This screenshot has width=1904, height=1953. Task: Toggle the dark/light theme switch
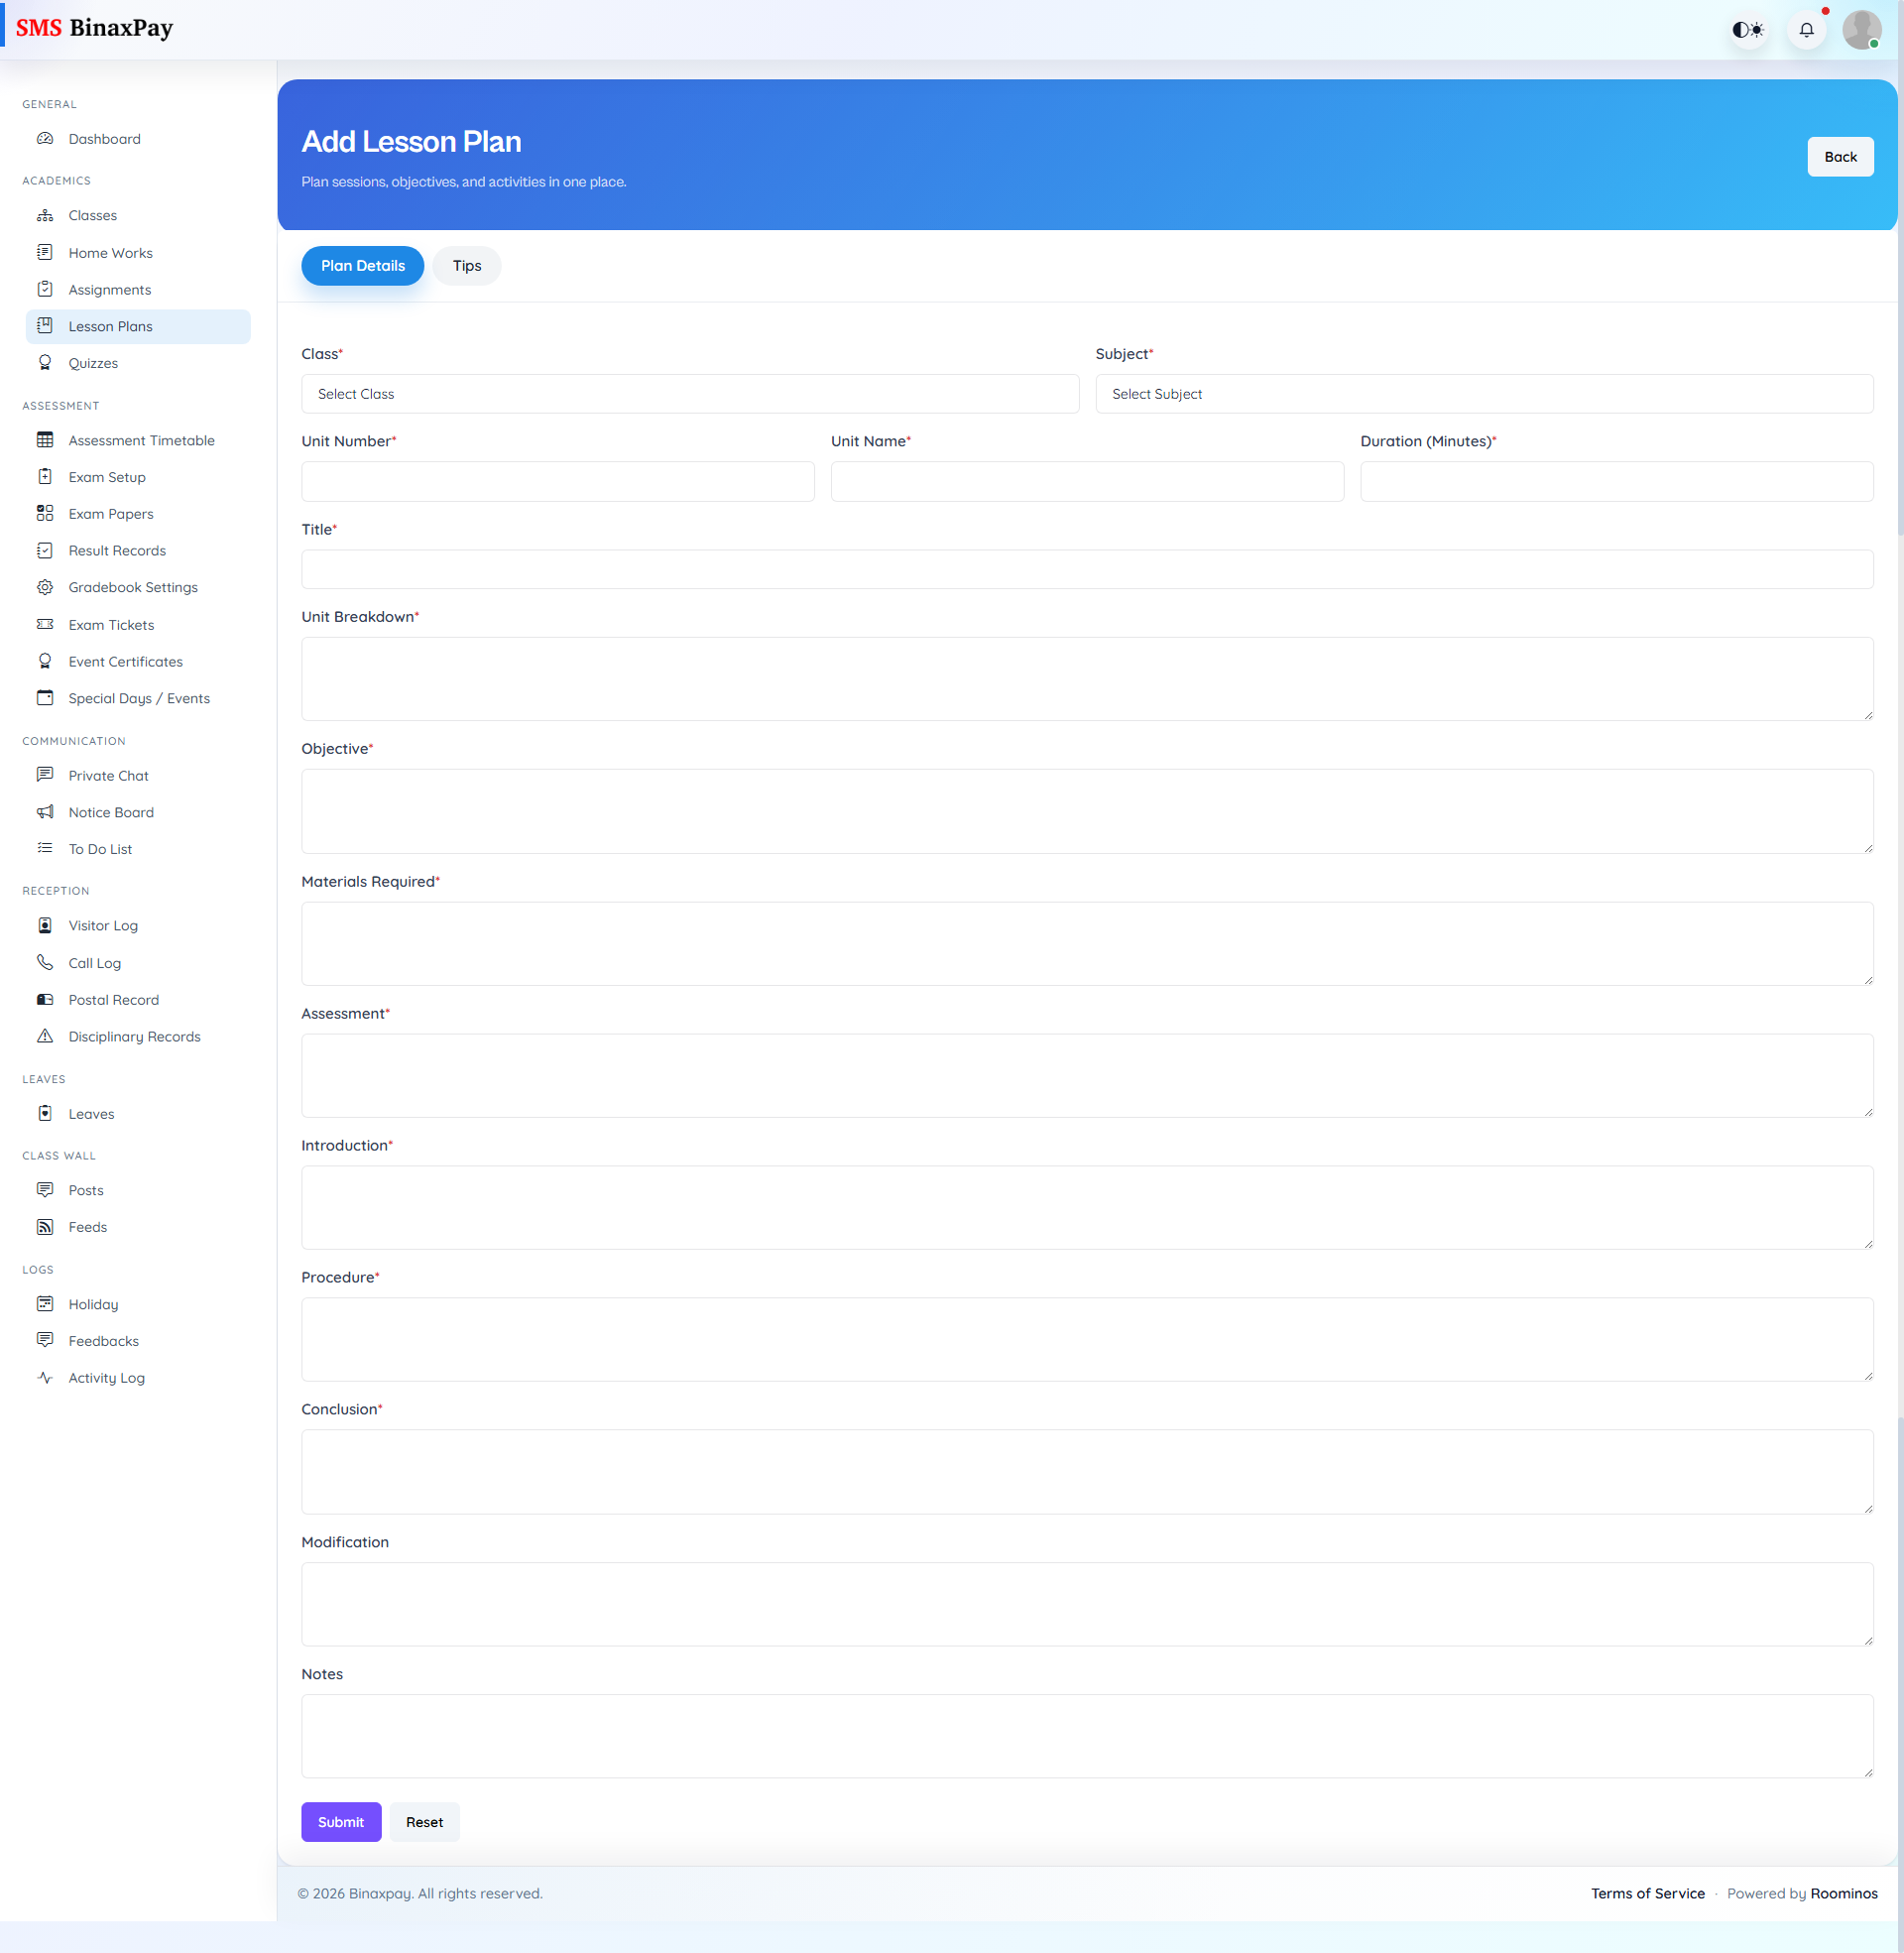(x=1748, y=29)
